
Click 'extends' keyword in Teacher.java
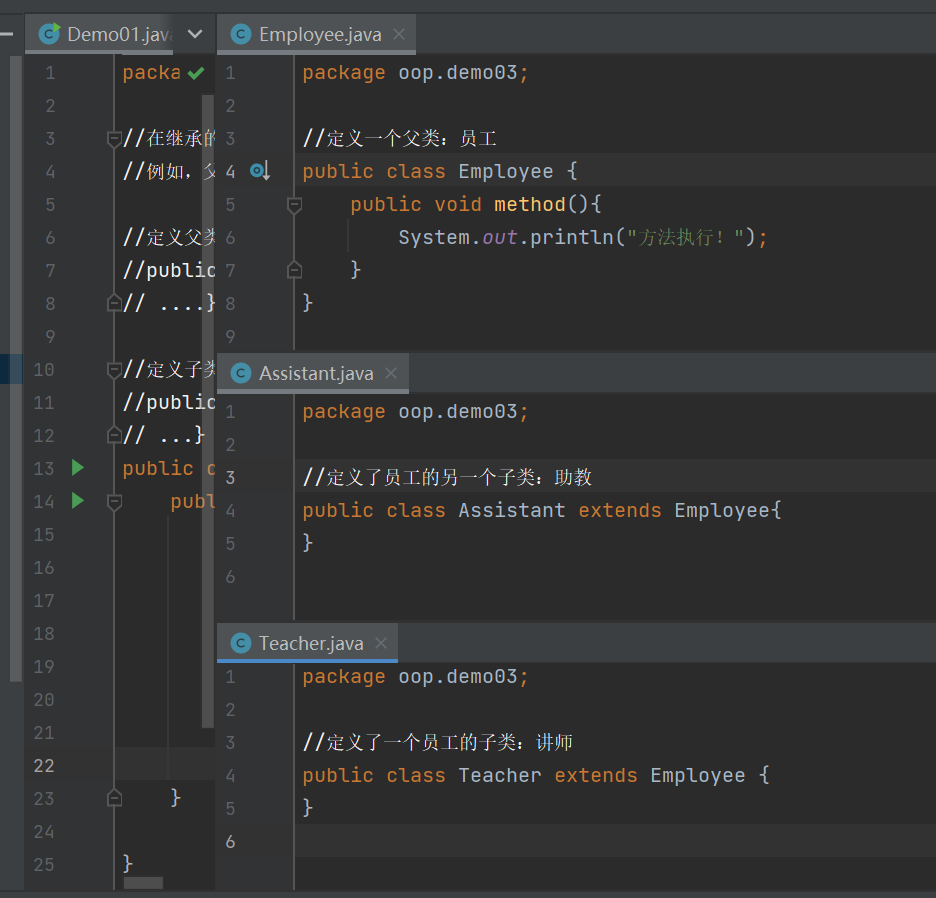tap(596, 776)
